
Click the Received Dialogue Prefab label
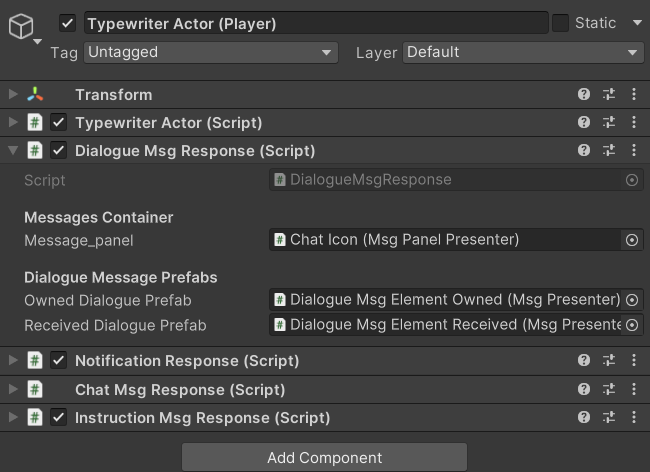point(115,325)
